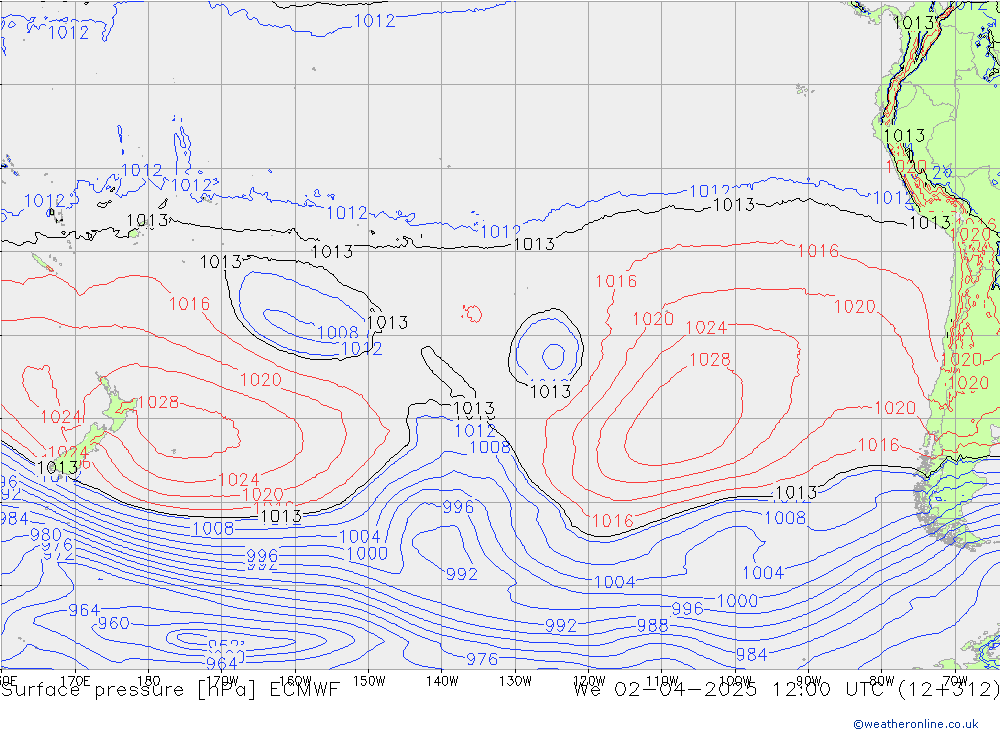Click the blue 984 label near 90W
This screenshot has height=733, width=1000.
point(751,654)
